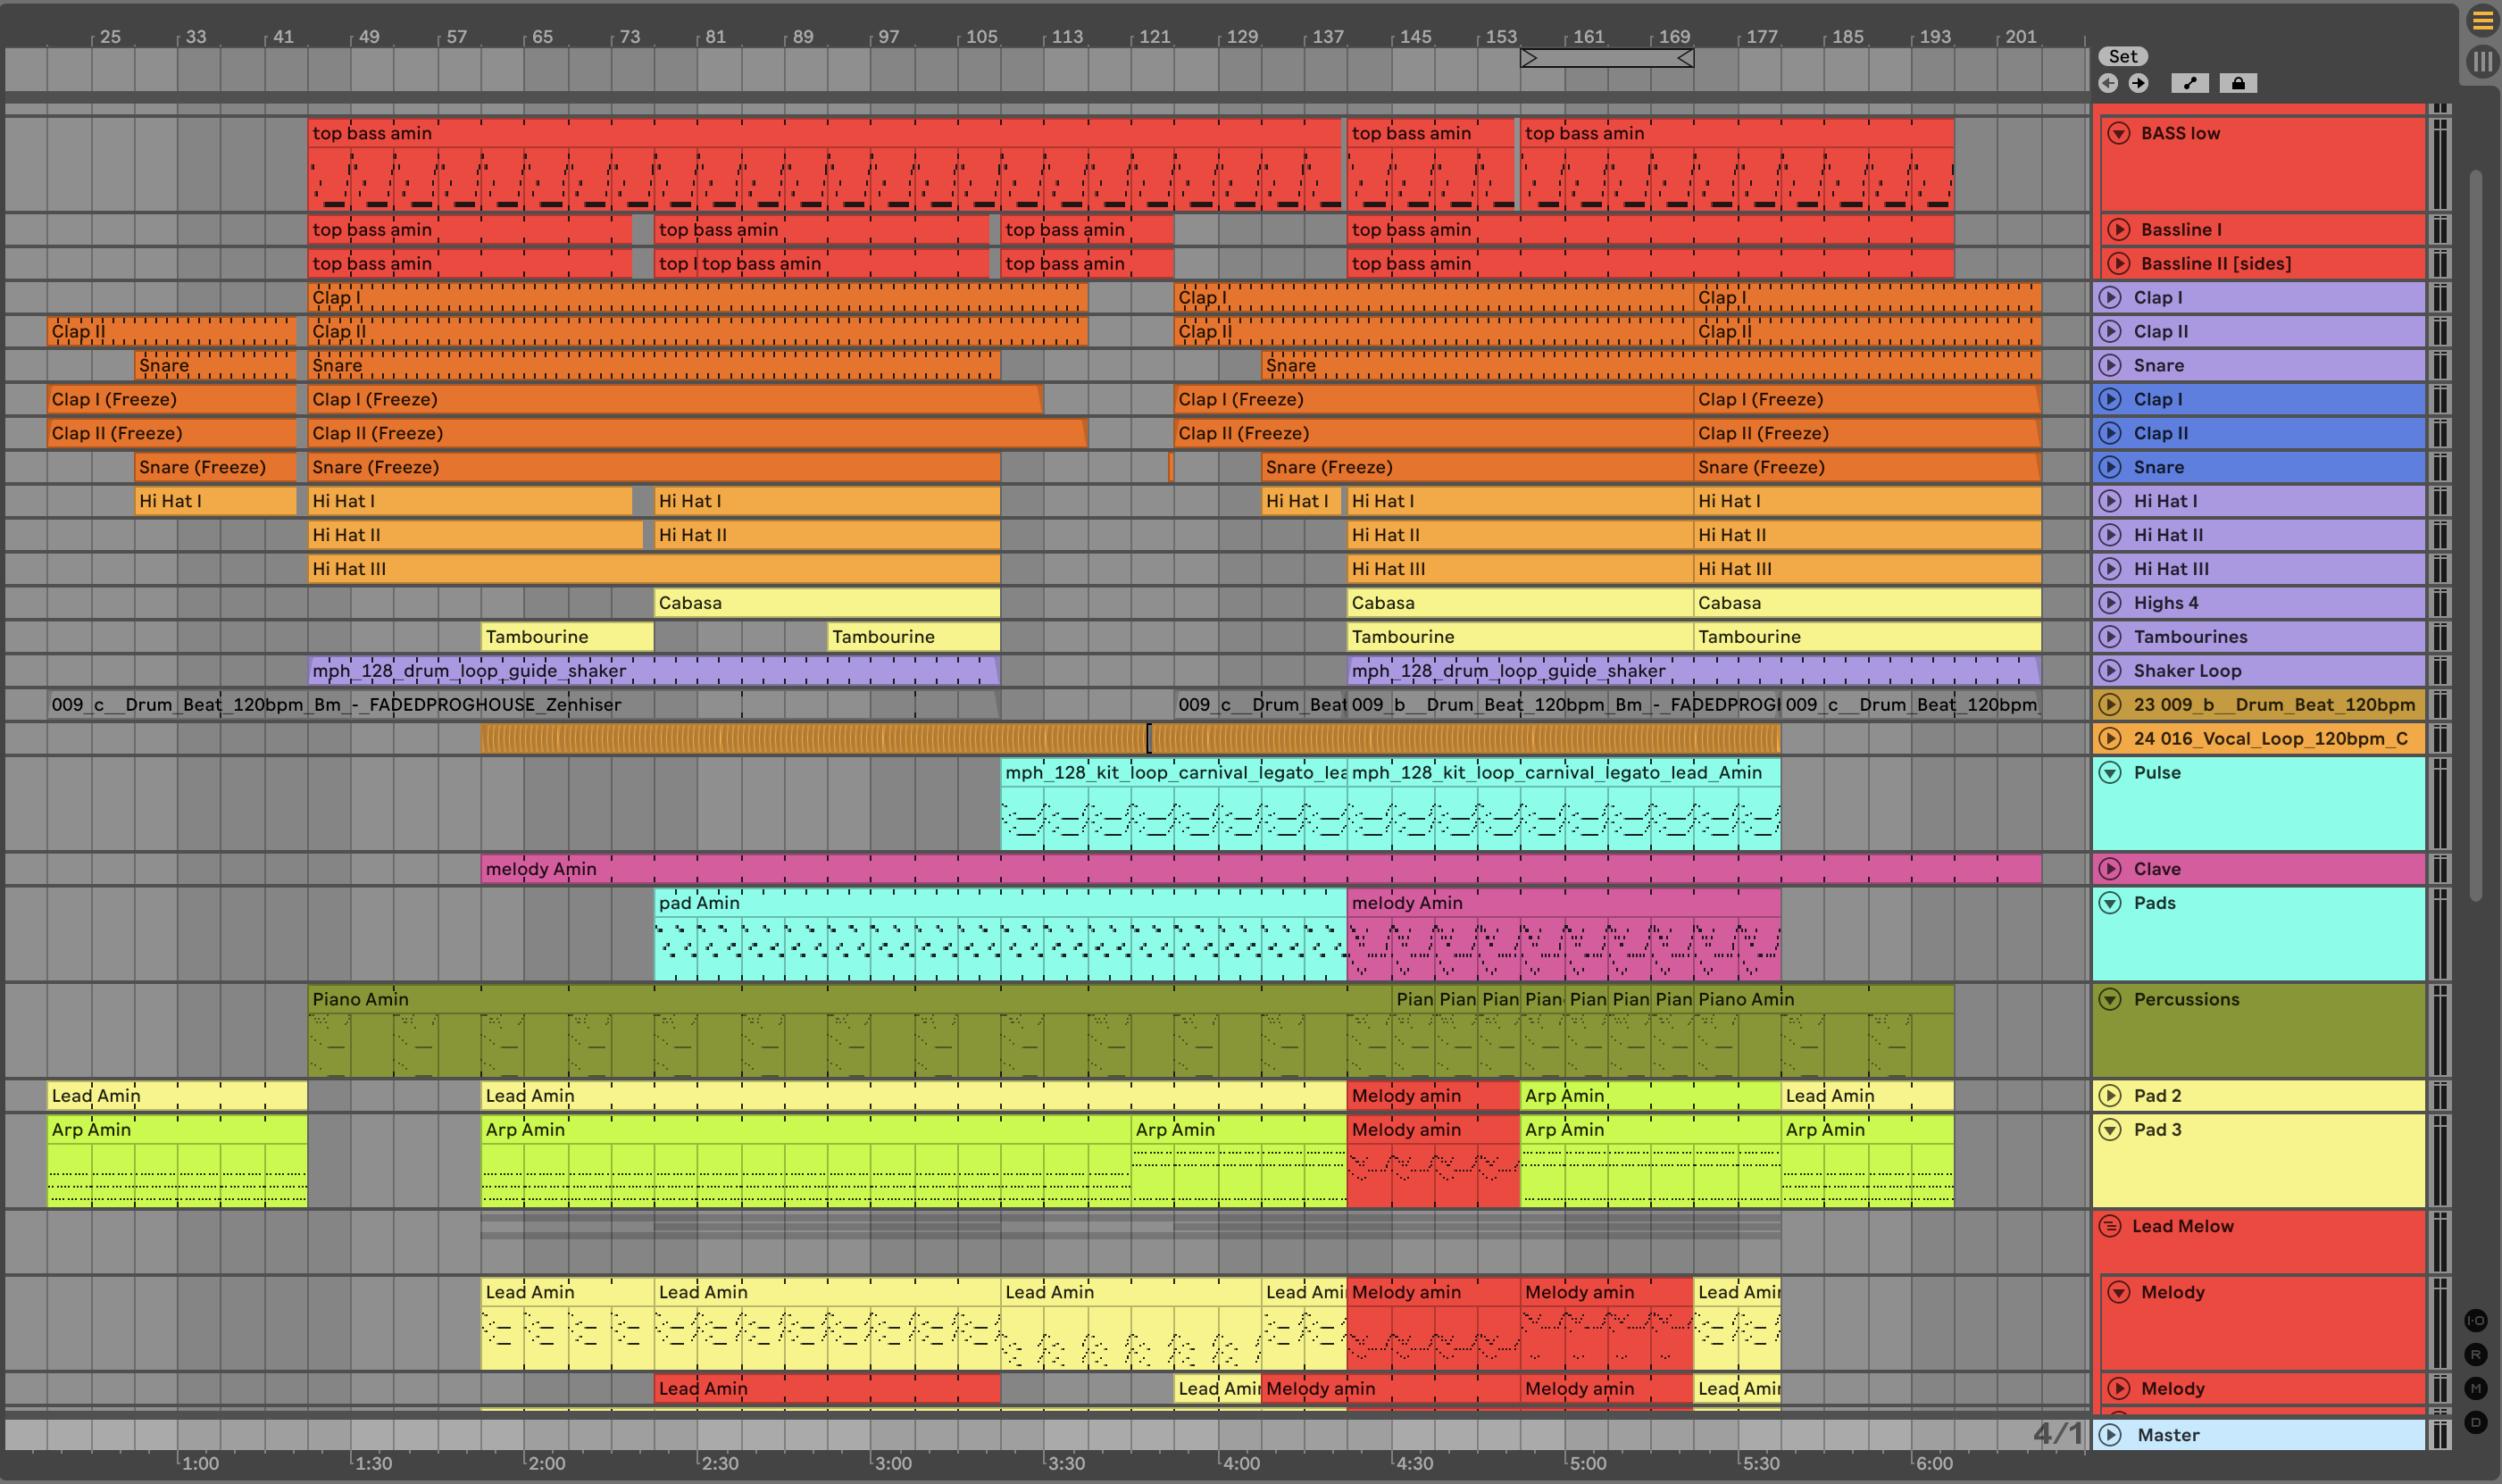The width and height of the screenshot is (2502, 1484).
Task: Click the Master track fold button
Action: pyautogui.click(x=2110, y=1435)
